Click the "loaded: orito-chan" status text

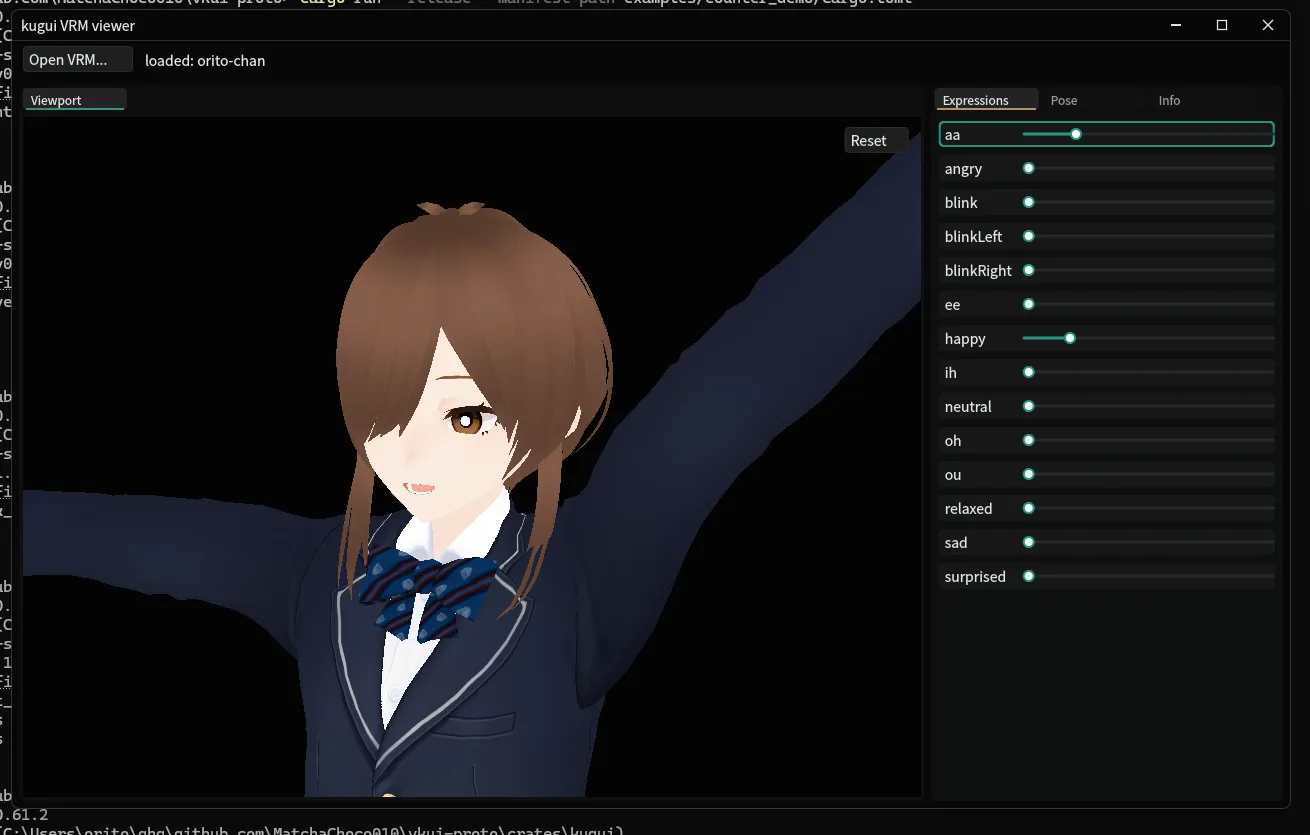point(205,61)
